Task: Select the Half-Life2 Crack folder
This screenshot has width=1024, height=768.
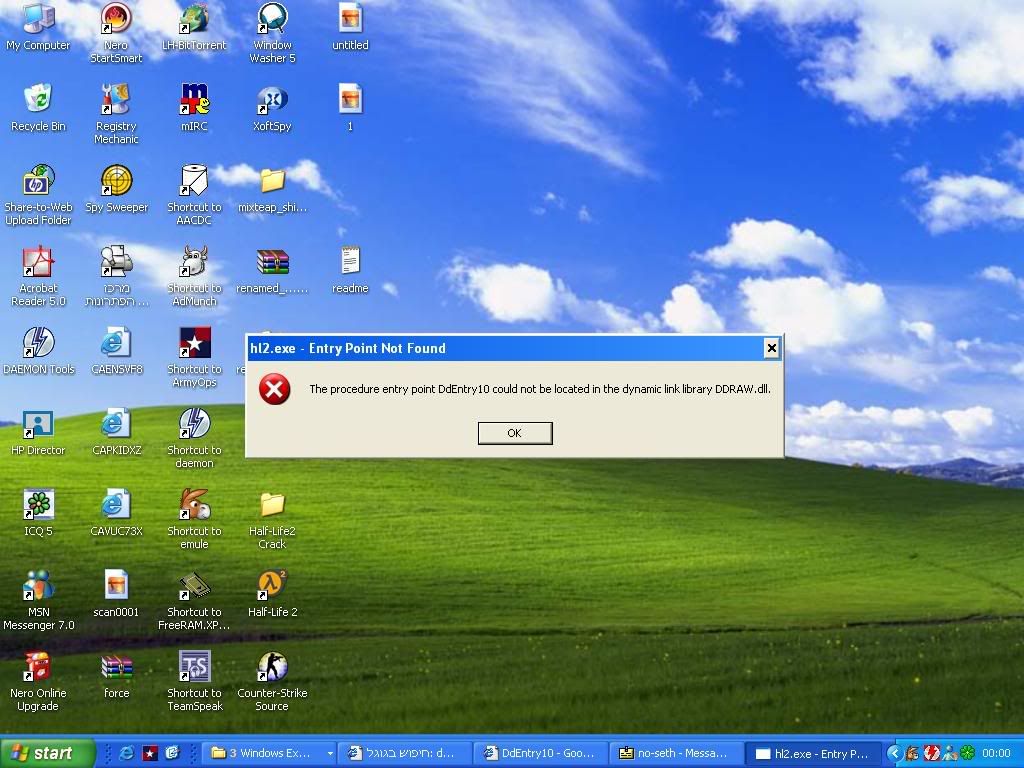Action: [x=272, y=519]
